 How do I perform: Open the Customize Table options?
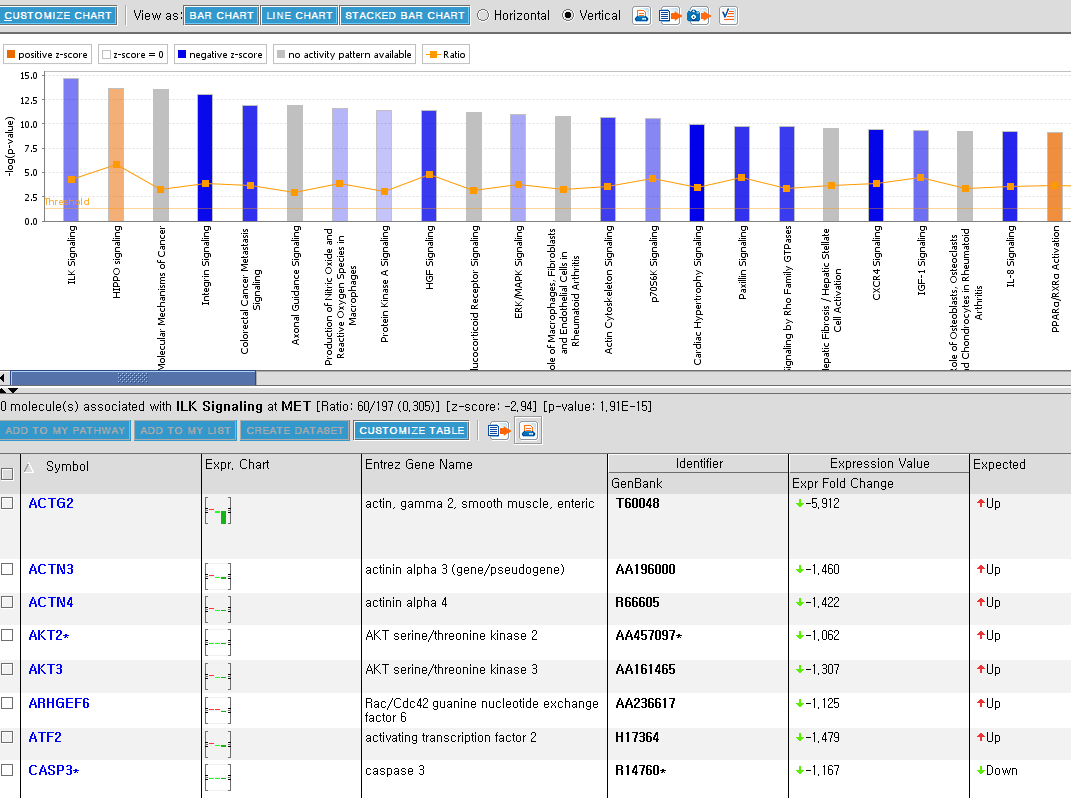[x=411, y=430]
